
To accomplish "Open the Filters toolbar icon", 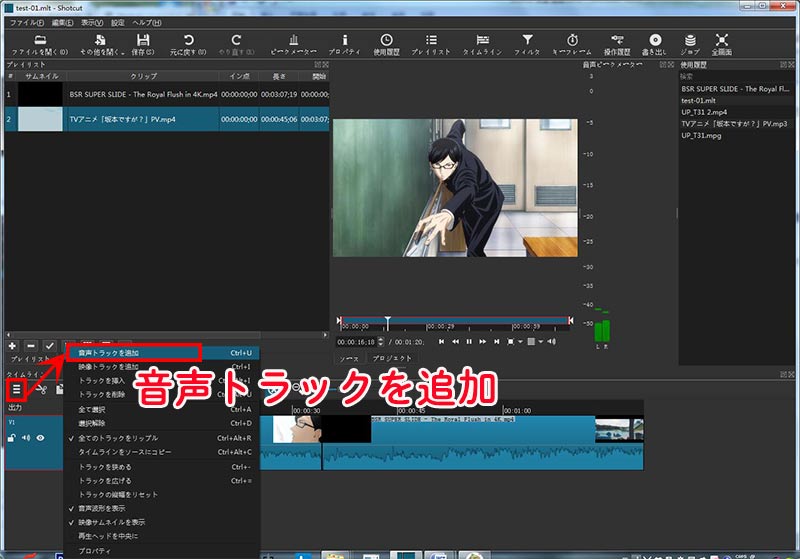I will pyautogui.click(x=527, y=44).
